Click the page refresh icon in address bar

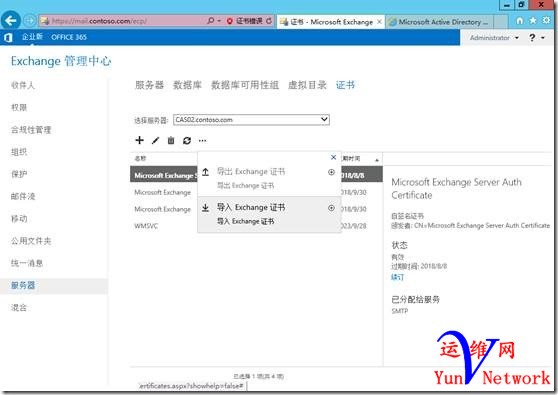tap(269, 21)
